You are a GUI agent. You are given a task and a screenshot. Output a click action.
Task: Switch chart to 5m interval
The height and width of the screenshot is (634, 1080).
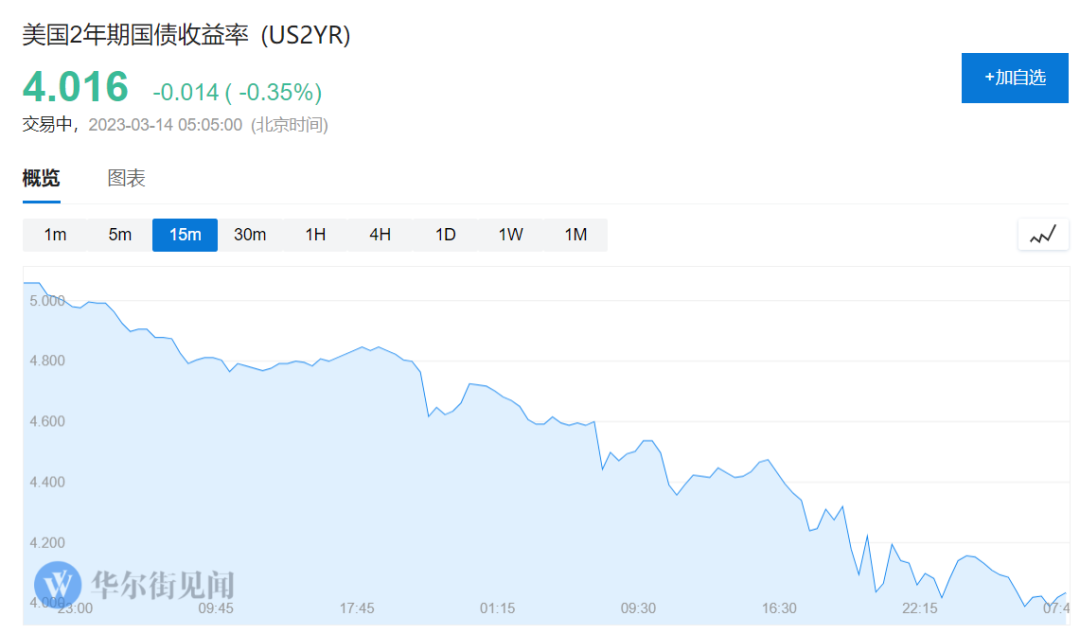pos(120,235)
